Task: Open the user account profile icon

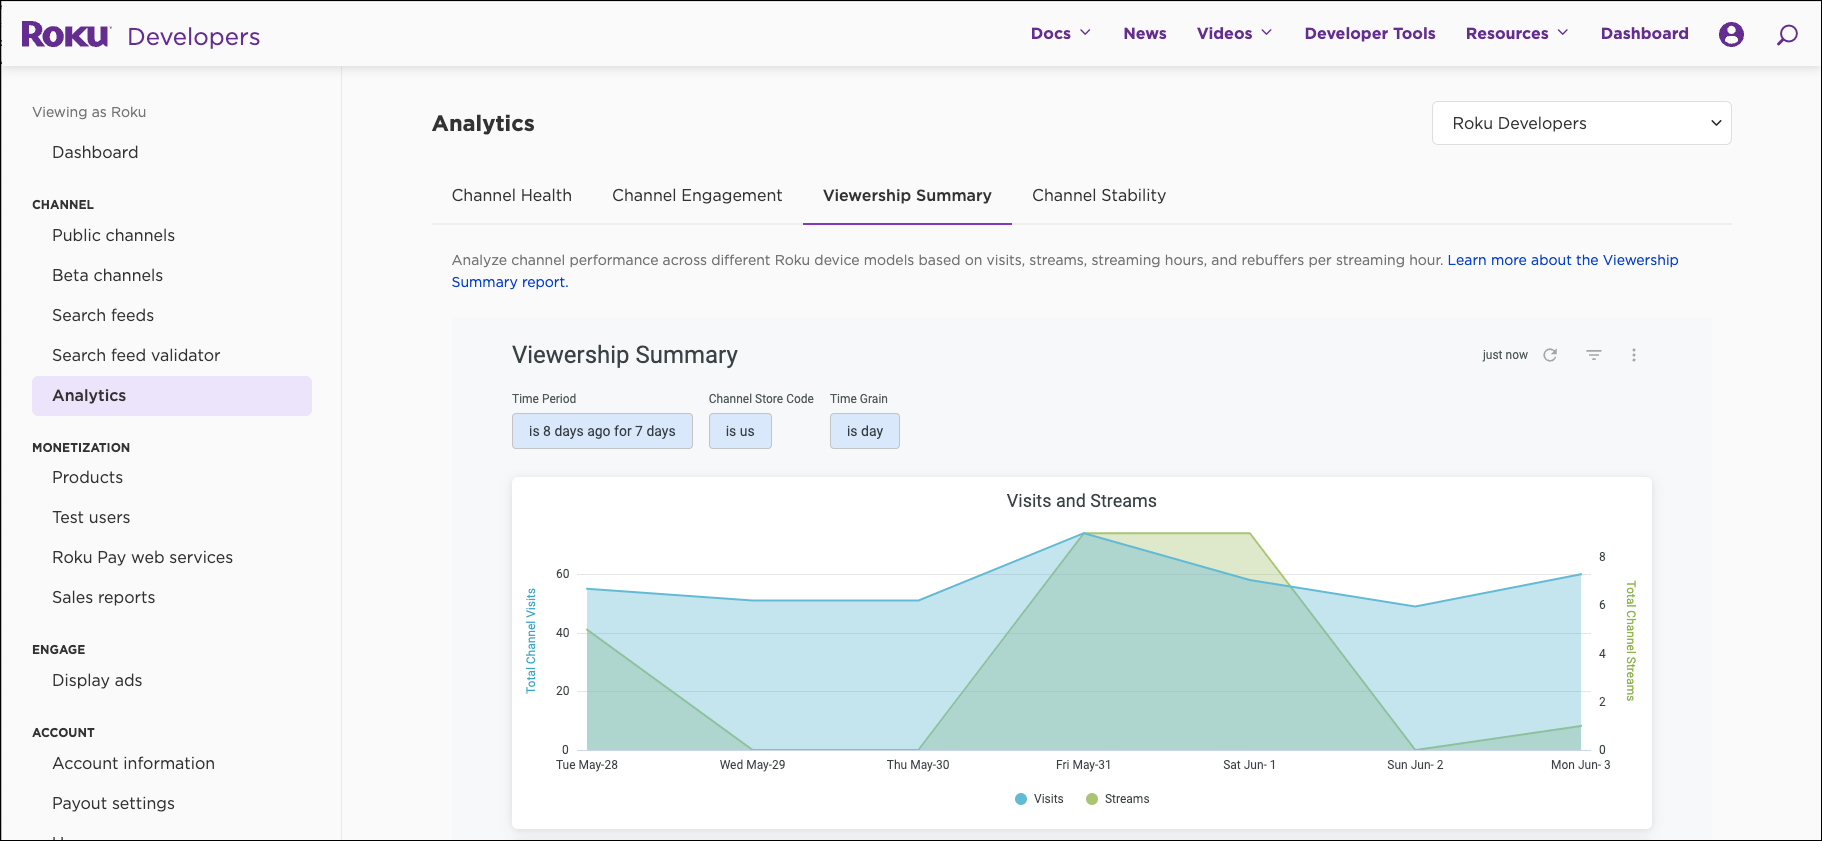Action: 1731,34
